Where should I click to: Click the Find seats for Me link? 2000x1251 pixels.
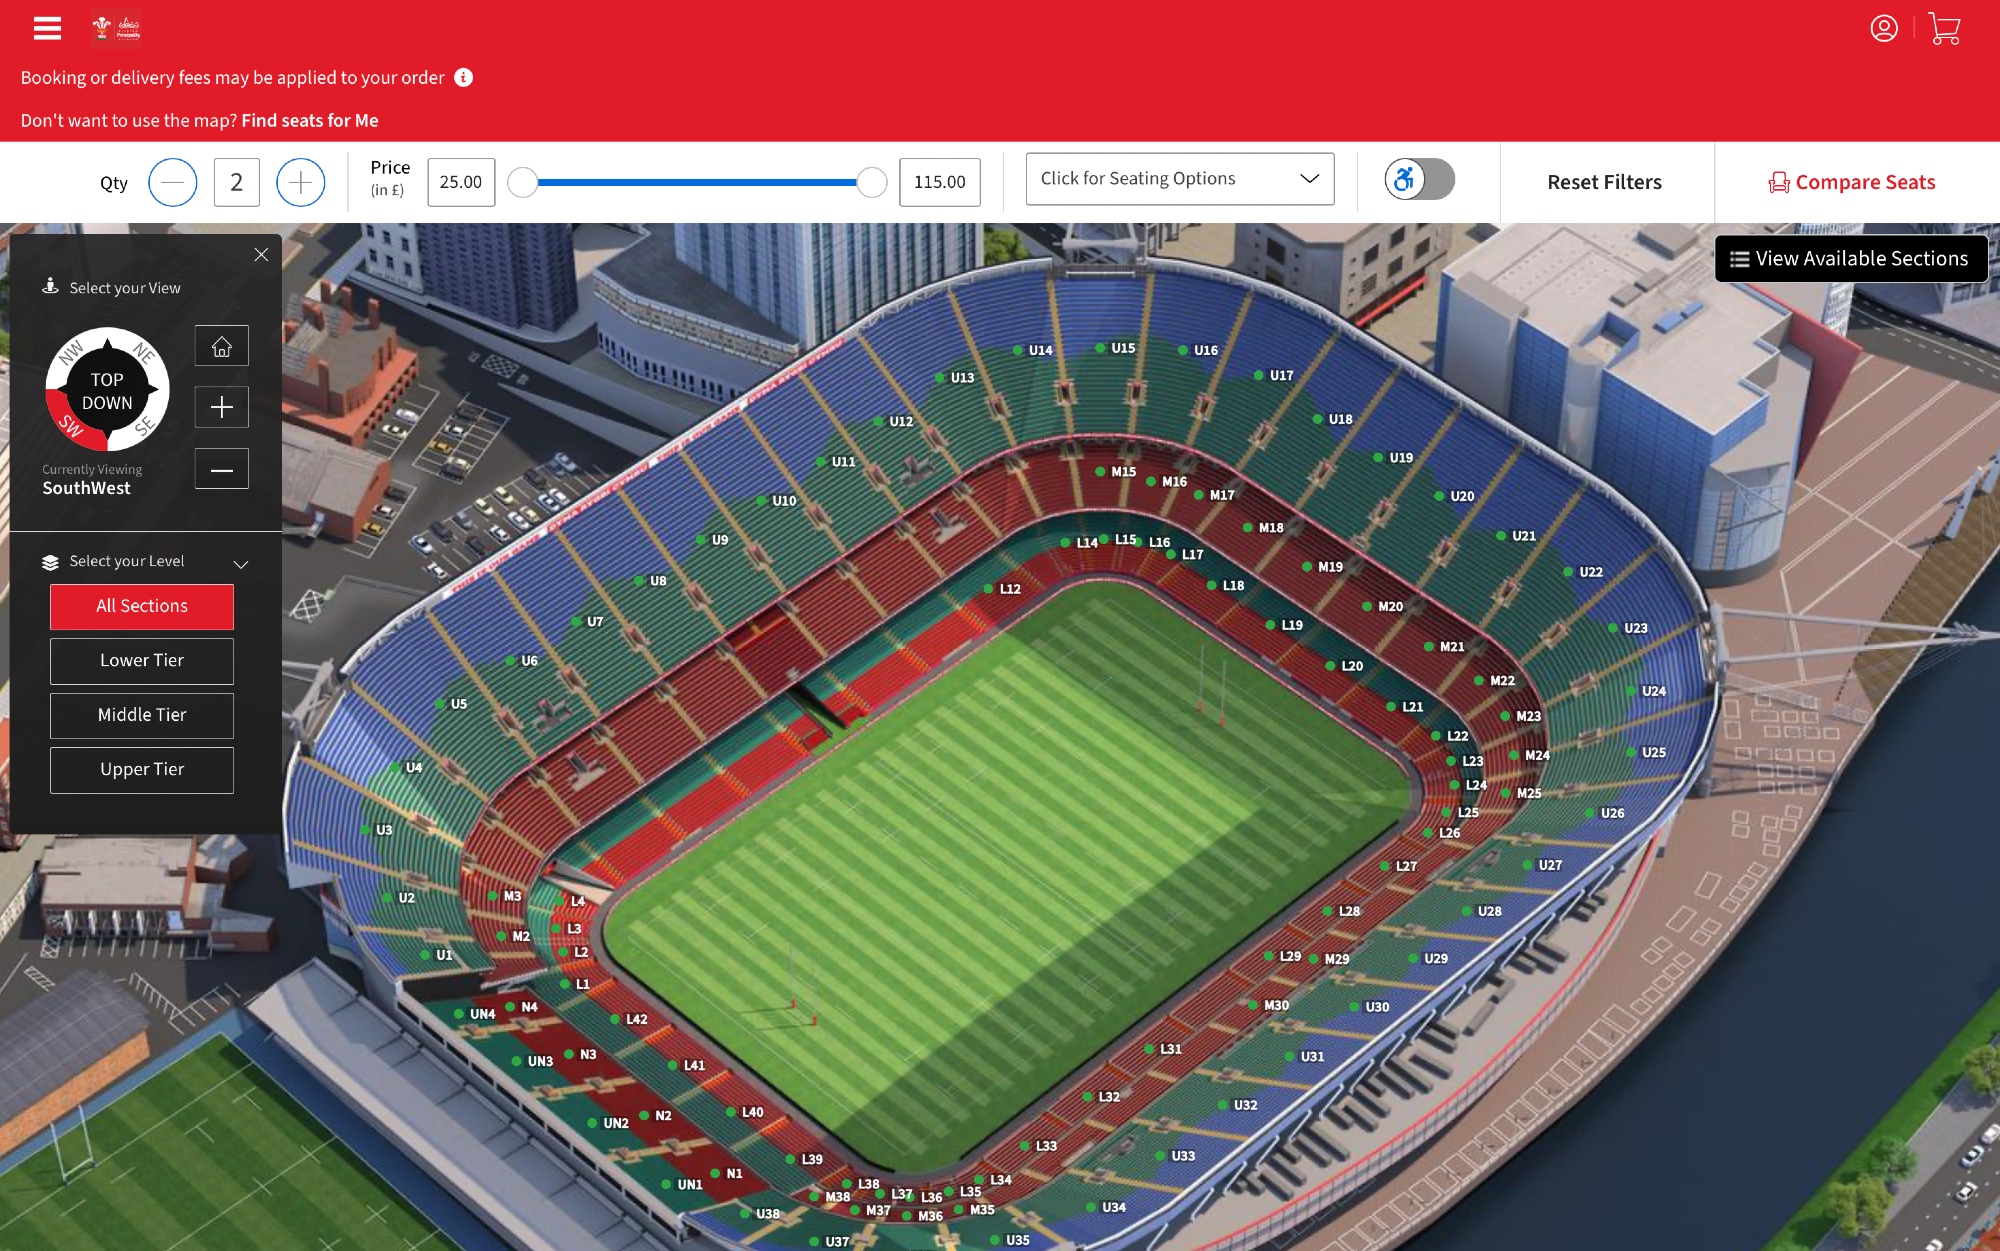click(x=310, y=120)
